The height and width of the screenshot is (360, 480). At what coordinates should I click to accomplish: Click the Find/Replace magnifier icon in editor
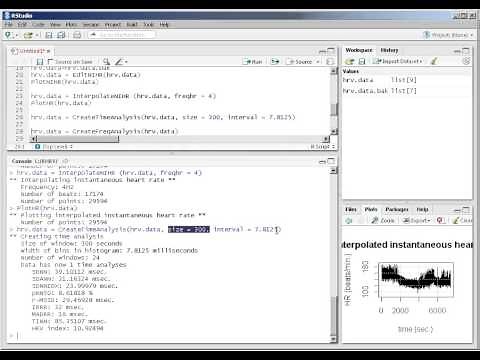pyautogui.click(x=106, y=62)
